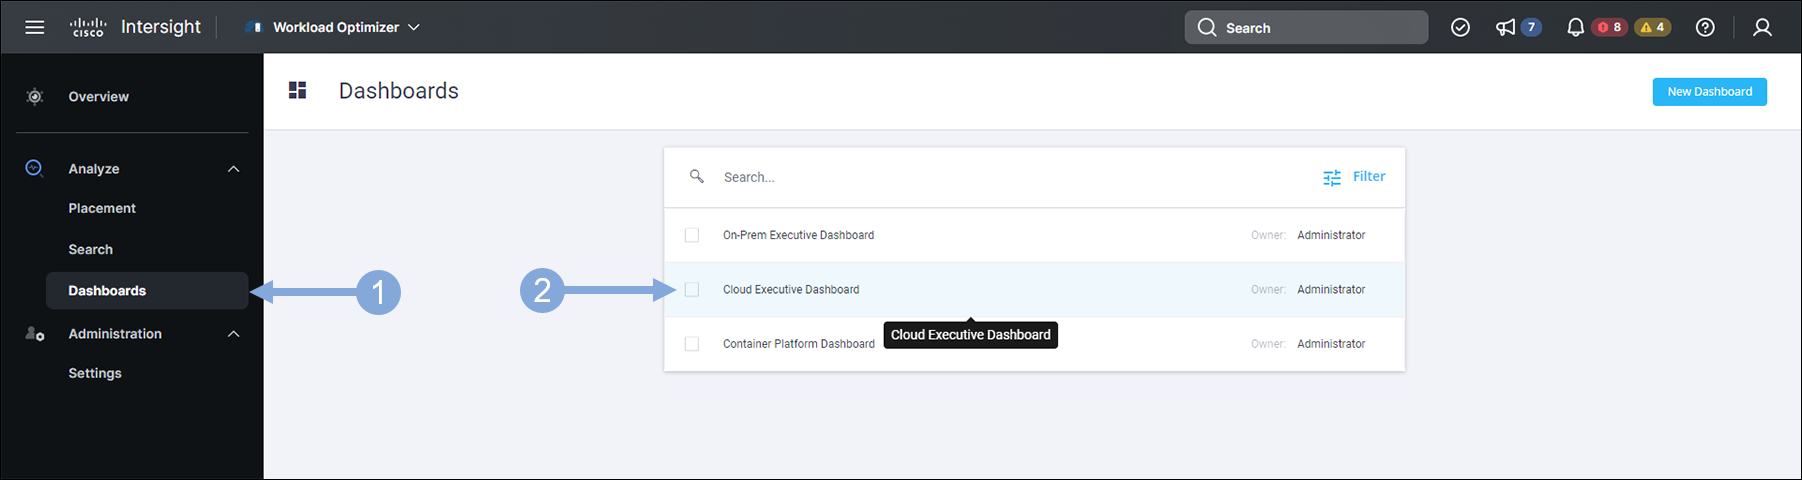Open the announcements megaphone icon
This screenshot has height=480, width=1802.
tap(1505, 27)
